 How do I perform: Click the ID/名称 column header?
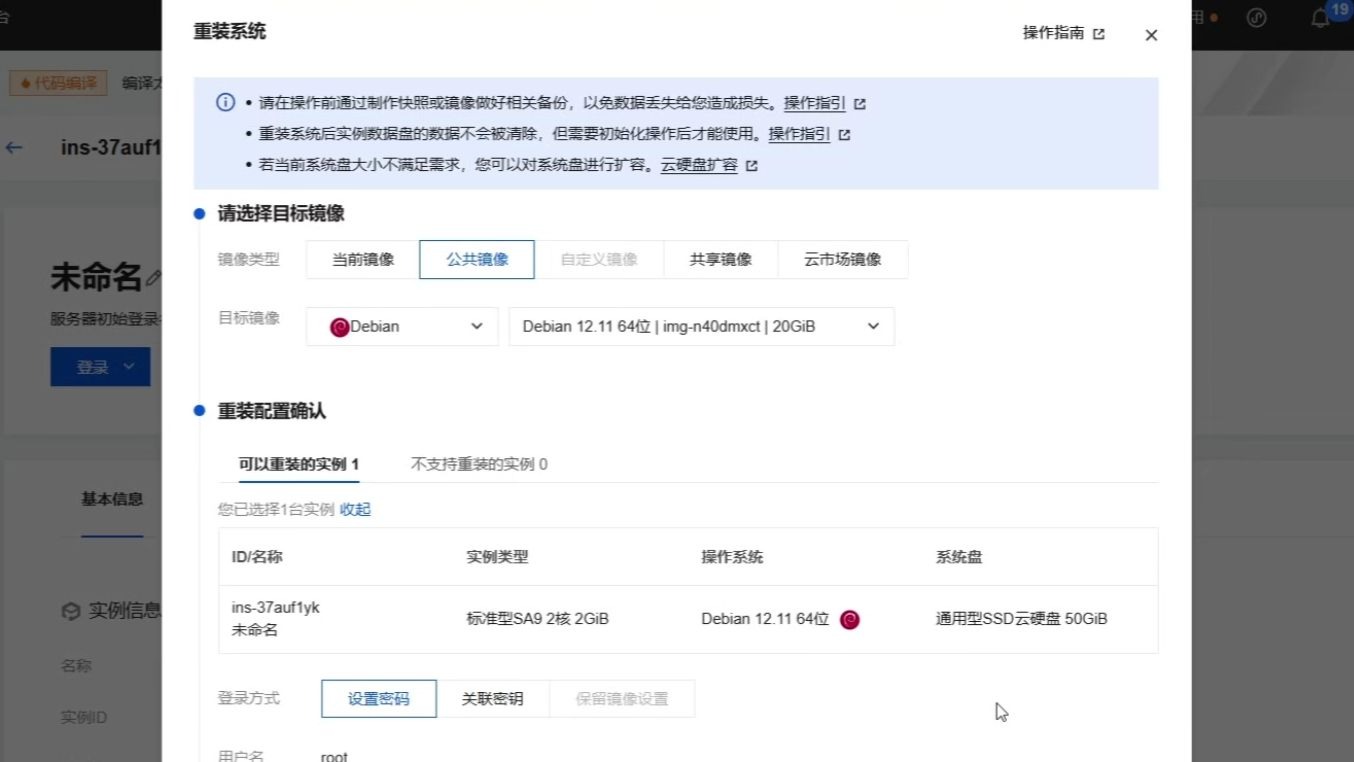coord(257,557)
